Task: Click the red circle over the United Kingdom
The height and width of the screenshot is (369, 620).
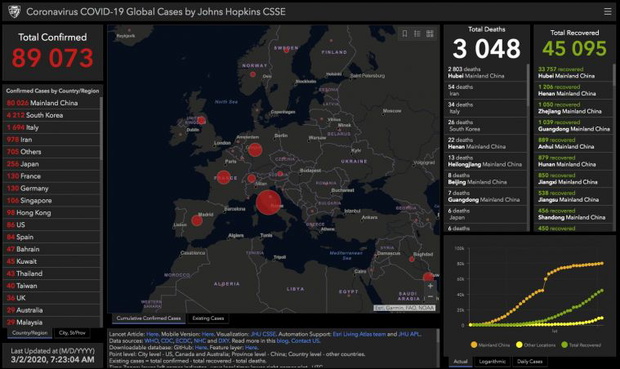Action: [201, 120]
